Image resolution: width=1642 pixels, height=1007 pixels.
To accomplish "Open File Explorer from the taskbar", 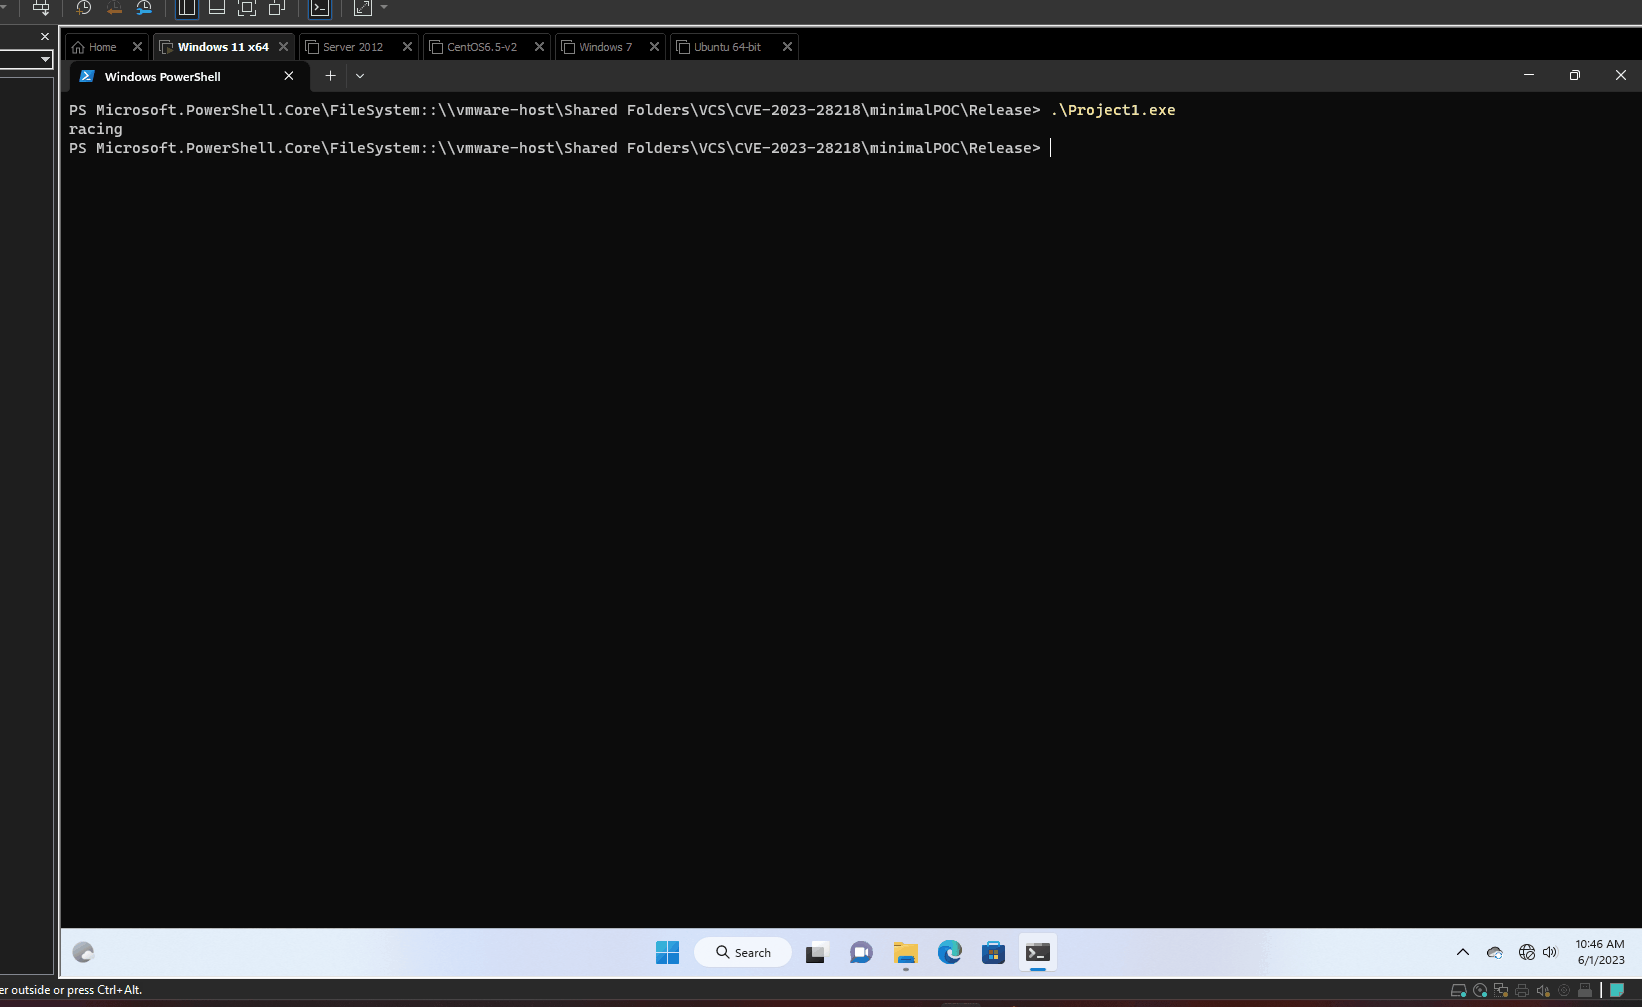I will [906, 953].
